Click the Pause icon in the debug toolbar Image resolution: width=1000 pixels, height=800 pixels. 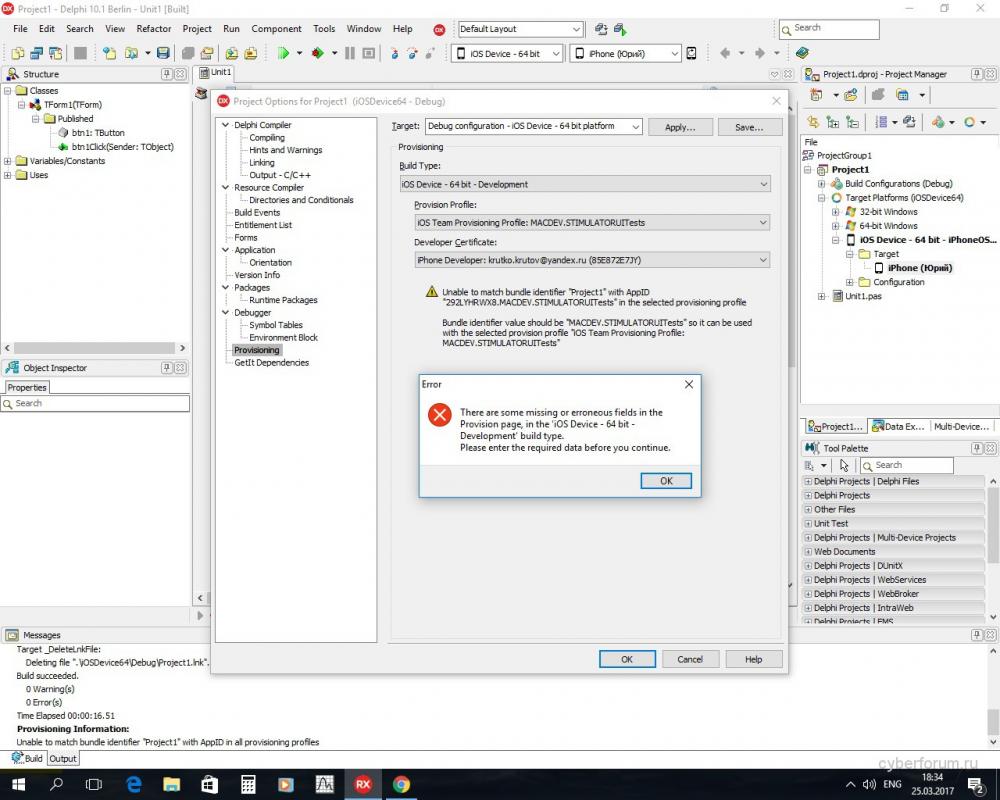tap(349, 54)
